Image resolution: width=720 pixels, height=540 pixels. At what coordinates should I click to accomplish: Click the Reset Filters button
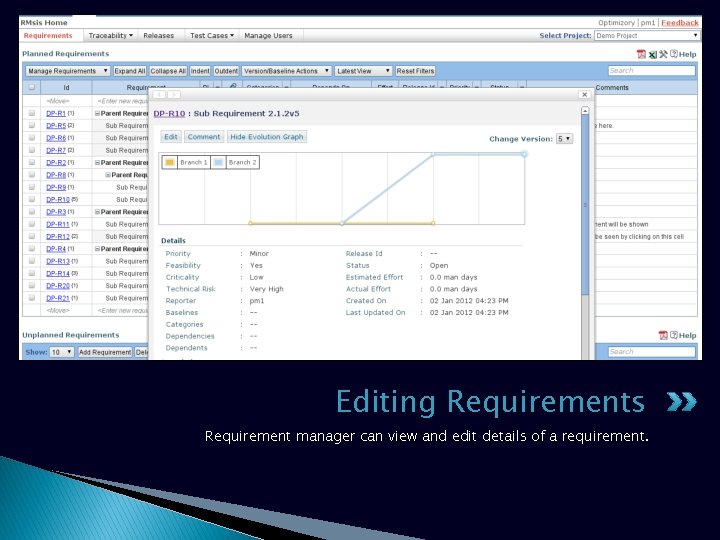pyautogui.click(x=415, y=71)
